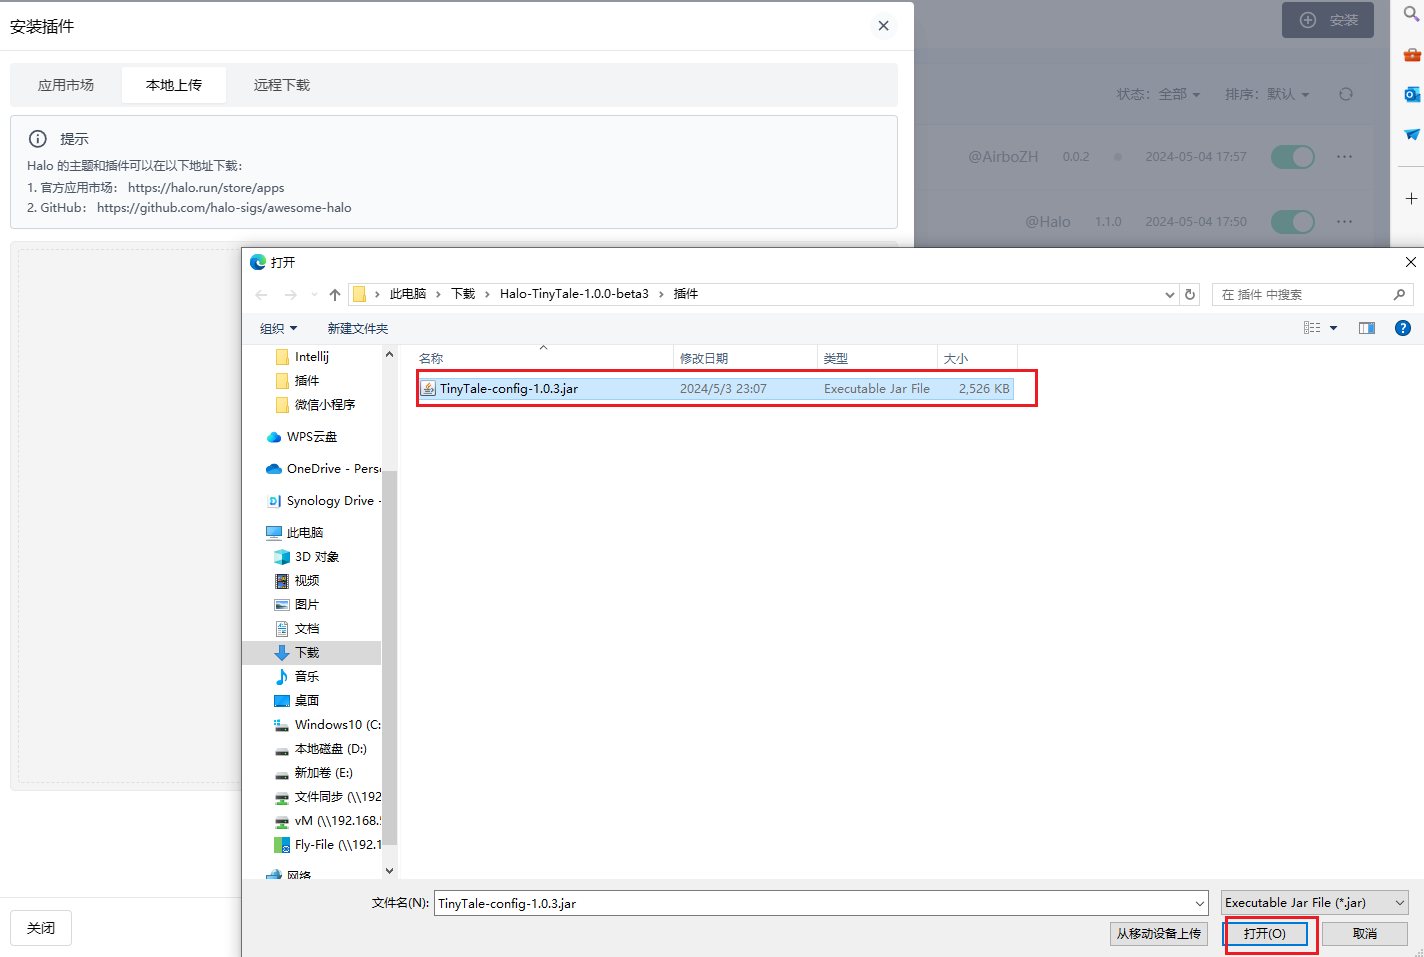Select OneDrive in navigation tree
The height and width of the screenshot is (957, 1424).
(x=322, y=469)
